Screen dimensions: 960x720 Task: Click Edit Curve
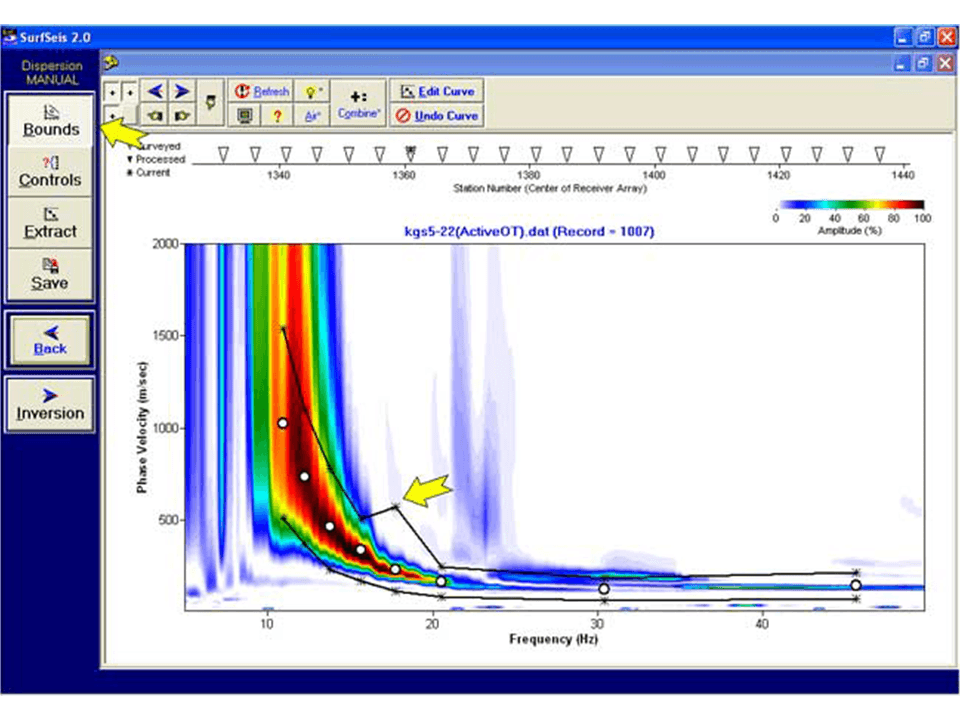point(437,91)
